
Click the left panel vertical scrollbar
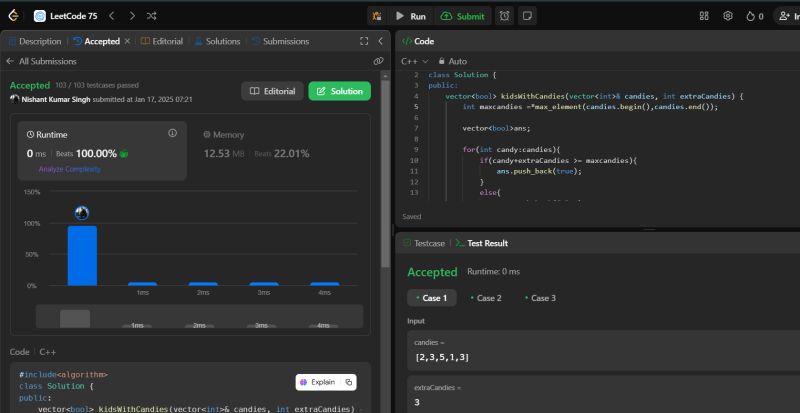pyautogui.click(x=386, y=174)
